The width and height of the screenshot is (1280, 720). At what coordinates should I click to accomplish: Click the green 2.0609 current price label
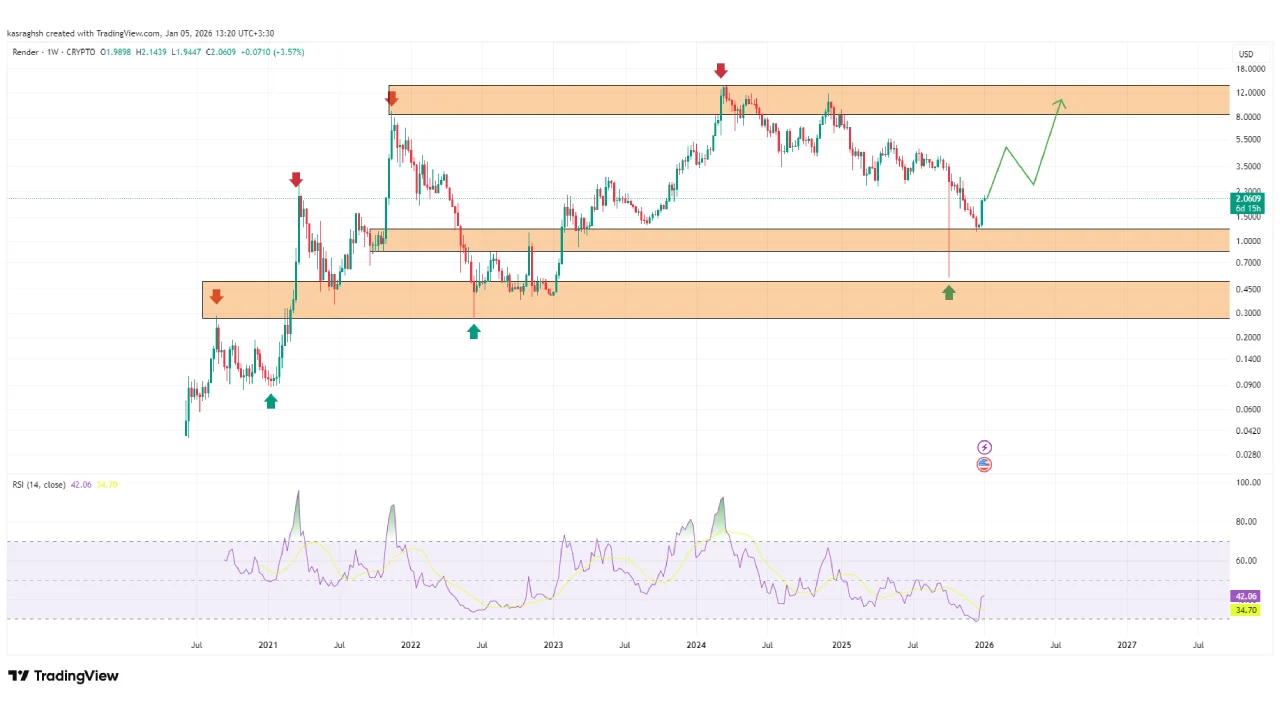pos(1246,199)
